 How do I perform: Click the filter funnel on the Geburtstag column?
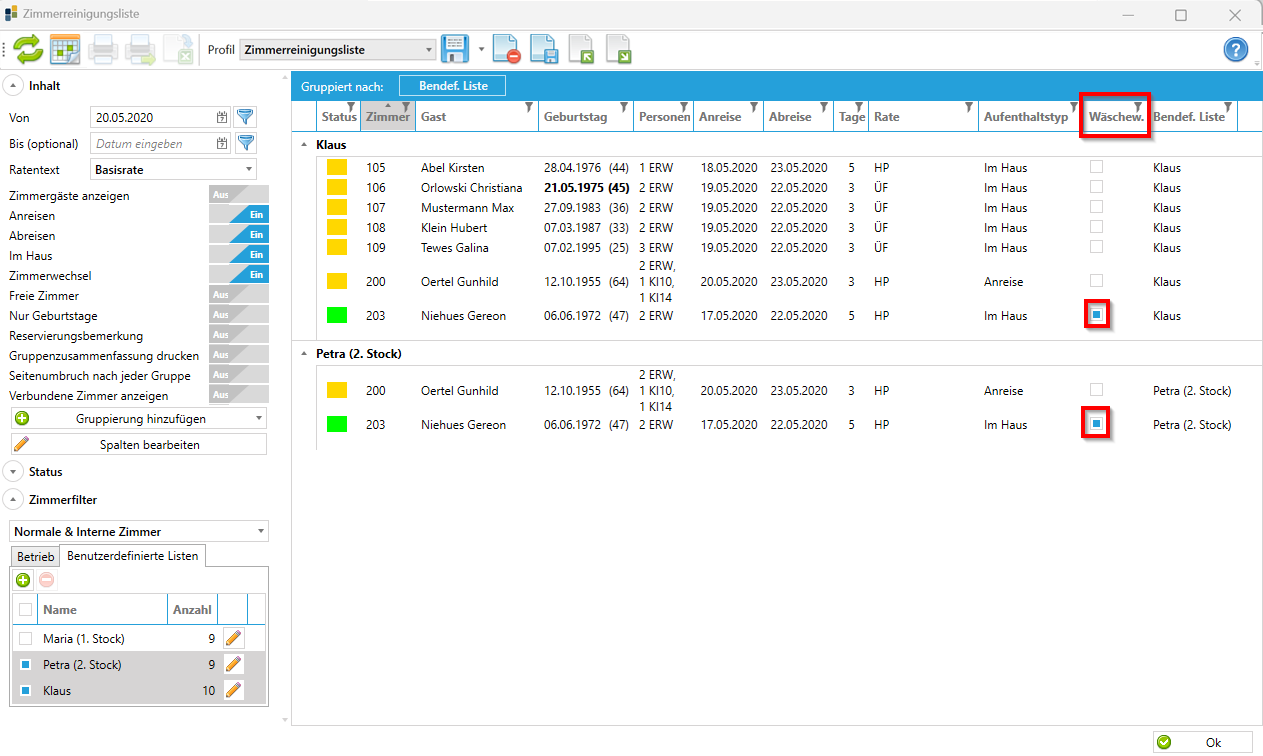[x=624, y=107]
